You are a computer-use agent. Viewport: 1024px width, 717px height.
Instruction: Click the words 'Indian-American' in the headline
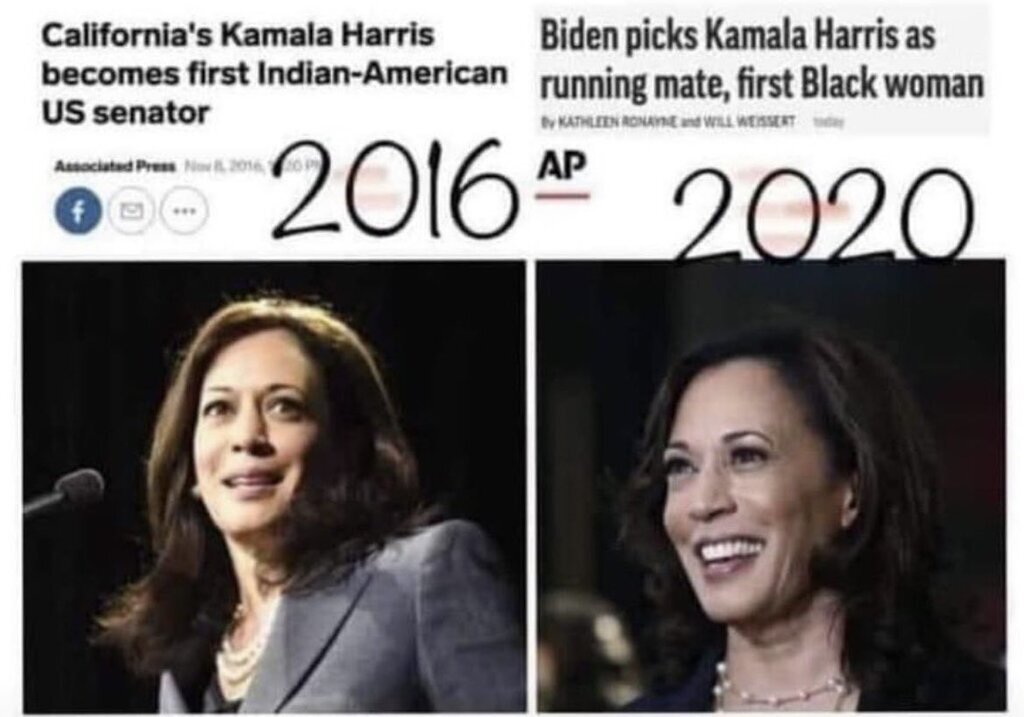click(x=383, y=74)
